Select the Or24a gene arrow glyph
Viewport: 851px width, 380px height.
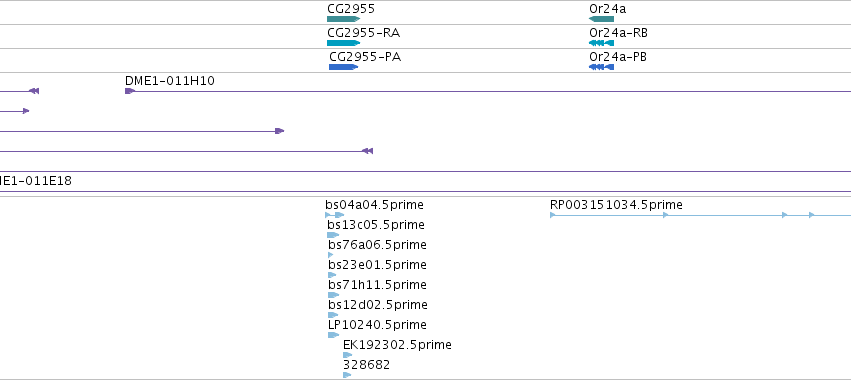[x=601, y=19]
